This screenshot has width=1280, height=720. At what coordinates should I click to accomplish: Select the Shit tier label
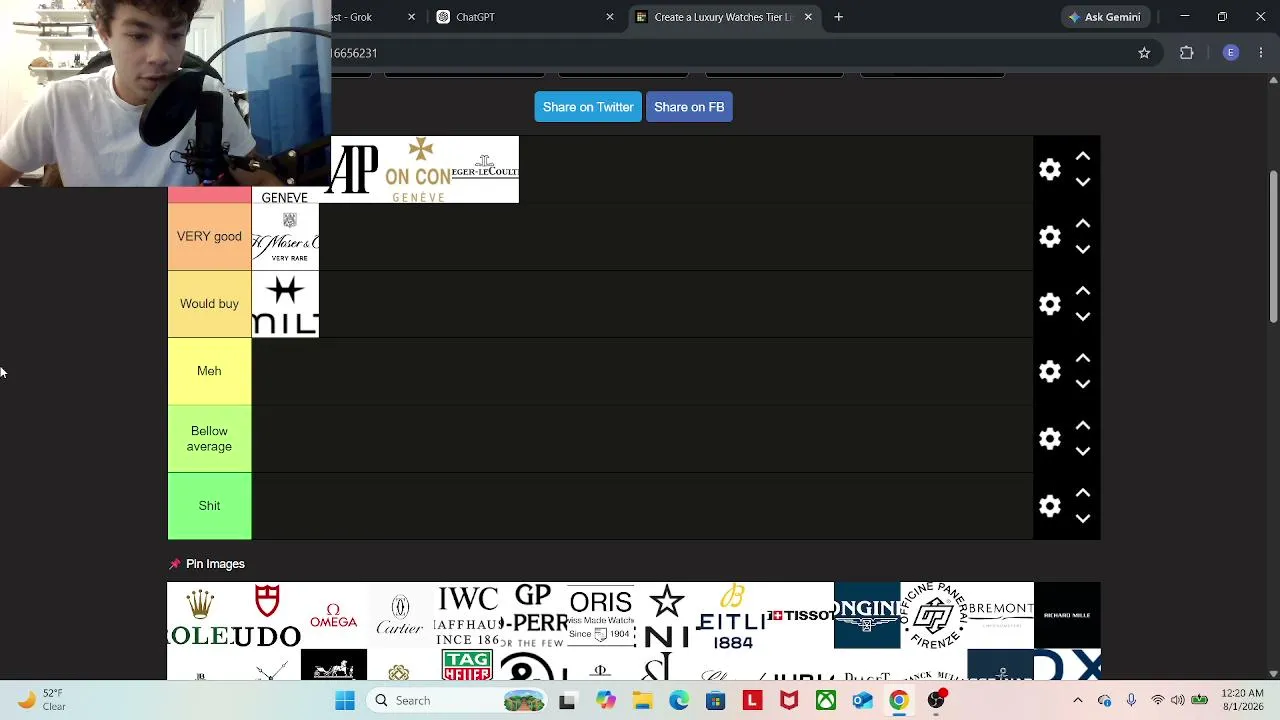209,506
